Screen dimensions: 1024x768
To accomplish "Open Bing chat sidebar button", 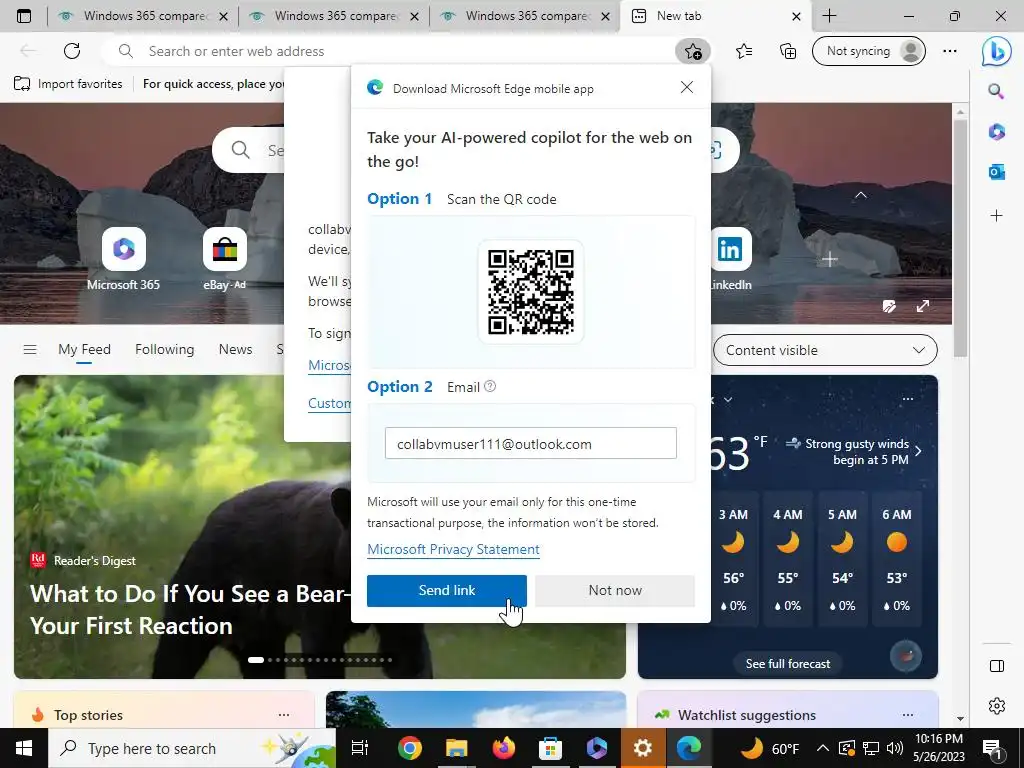I will tap(997, 51).
